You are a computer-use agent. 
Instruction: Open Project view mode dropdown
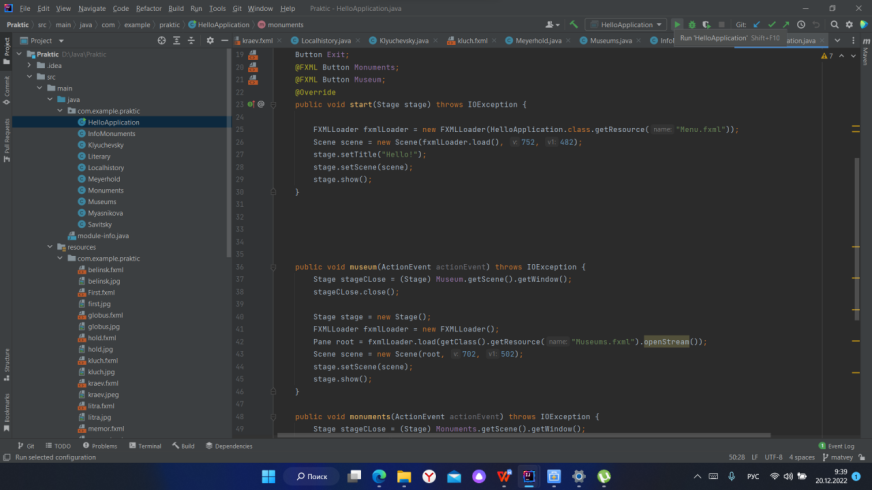tap(42, 41)
